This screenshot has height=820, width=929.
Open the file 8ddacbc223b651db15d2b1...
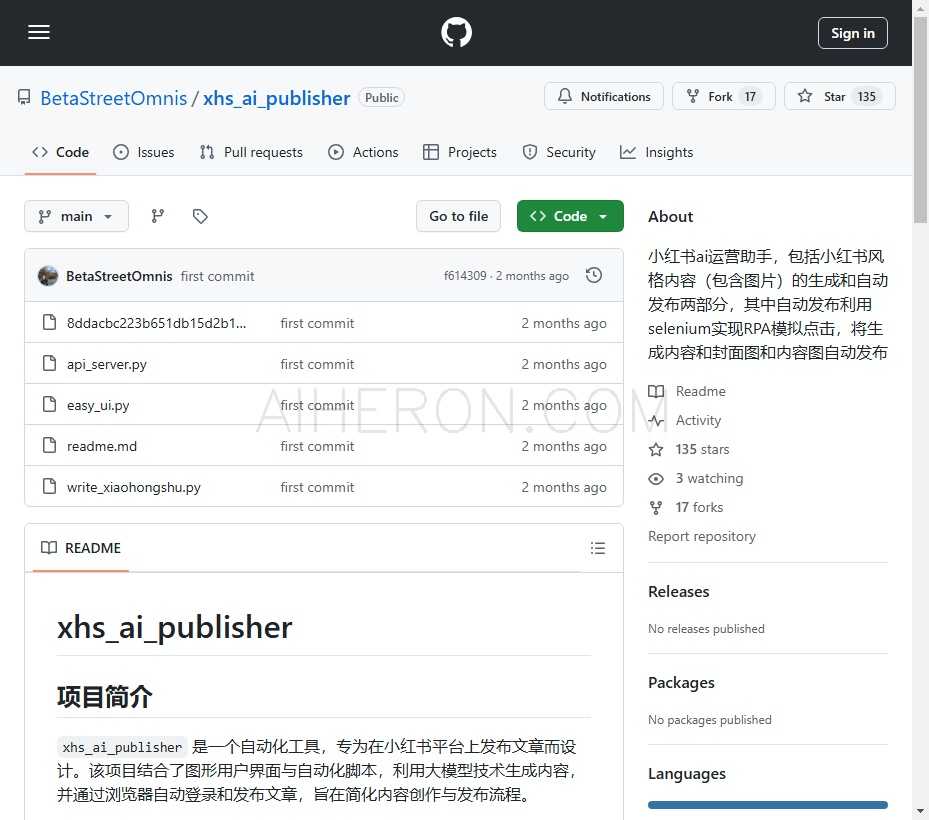tap(156, 323)
